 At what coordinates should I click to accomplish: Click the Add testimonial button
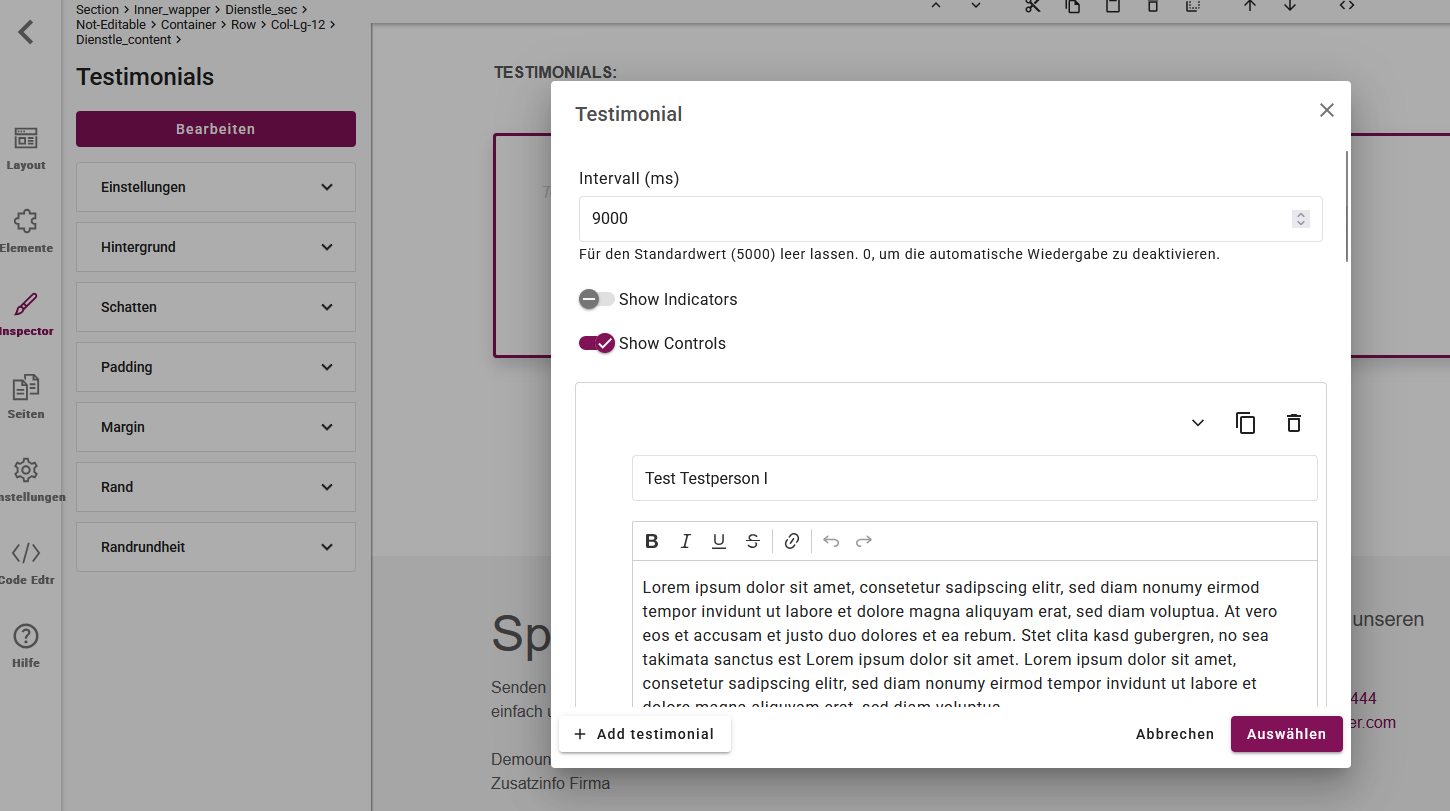(x=645, y=734)
